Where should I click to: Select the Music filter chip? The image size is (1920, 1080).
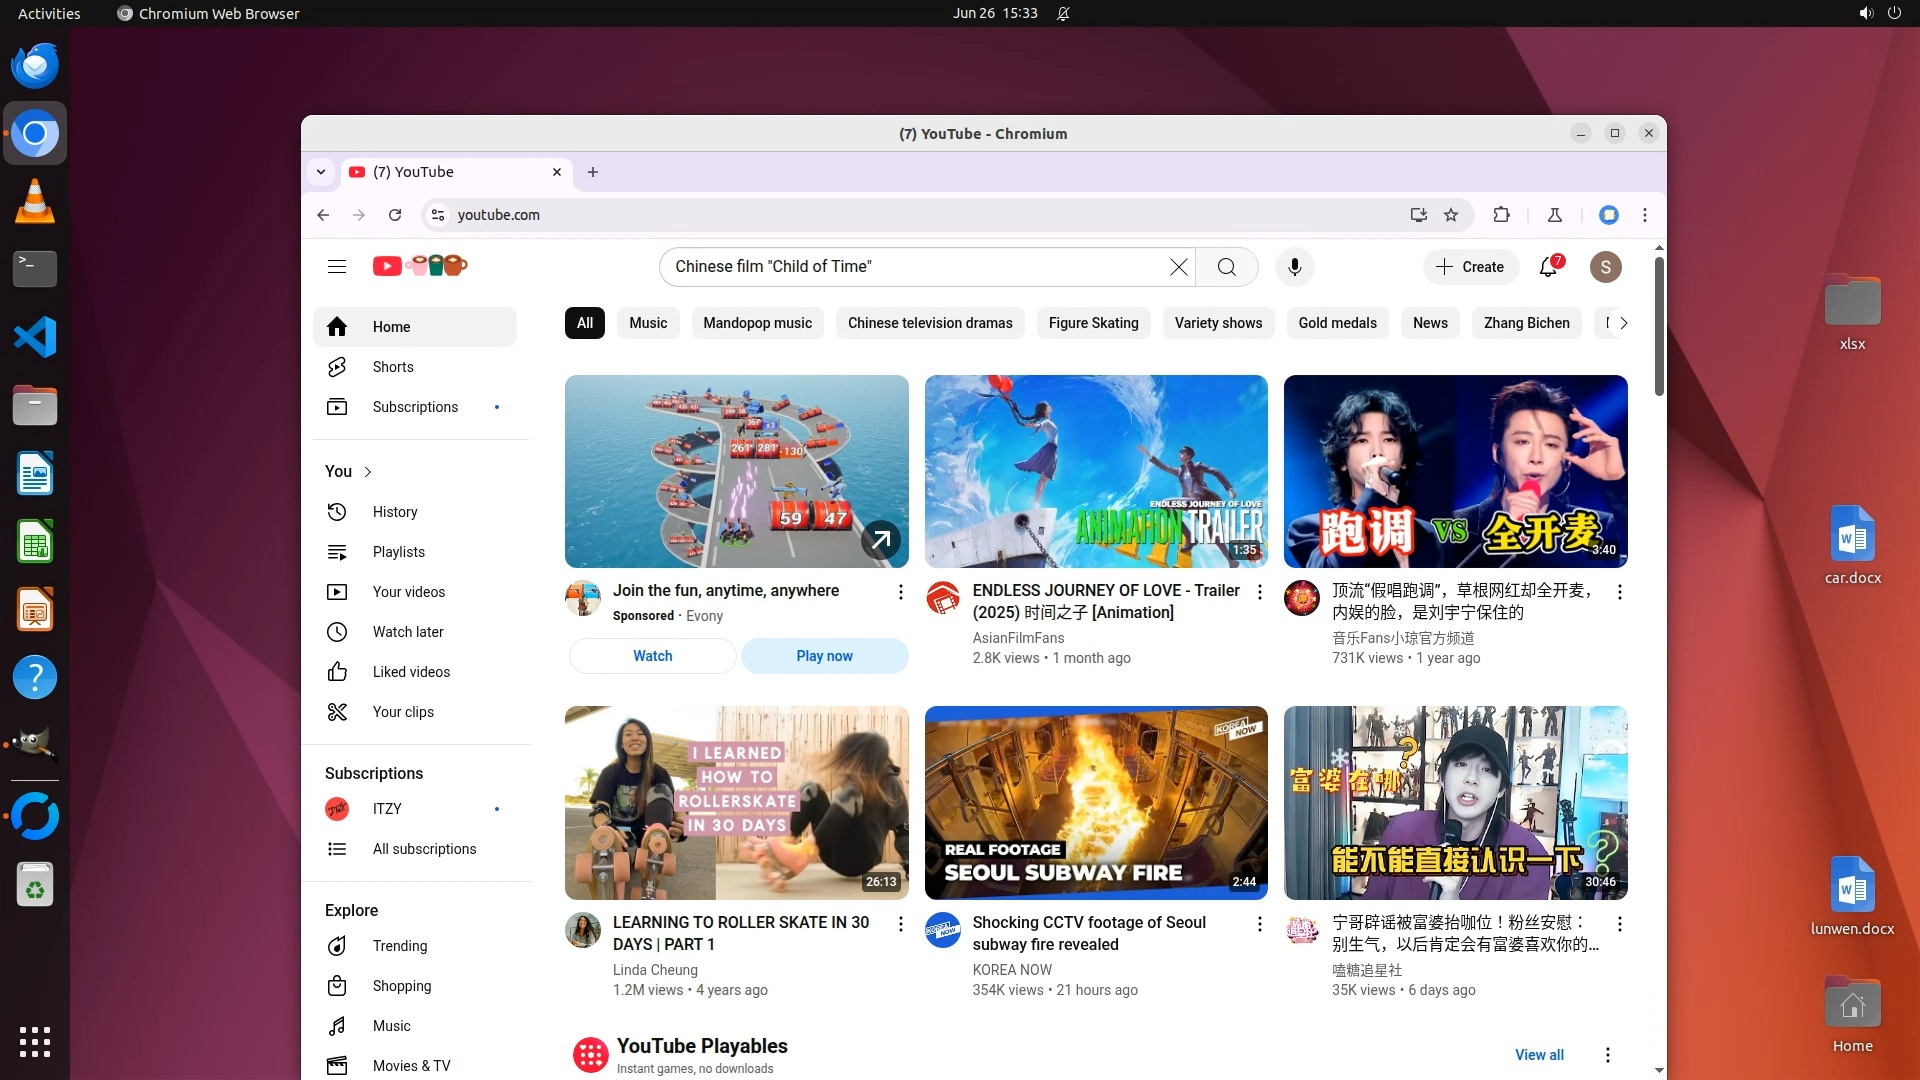[648, 323]
